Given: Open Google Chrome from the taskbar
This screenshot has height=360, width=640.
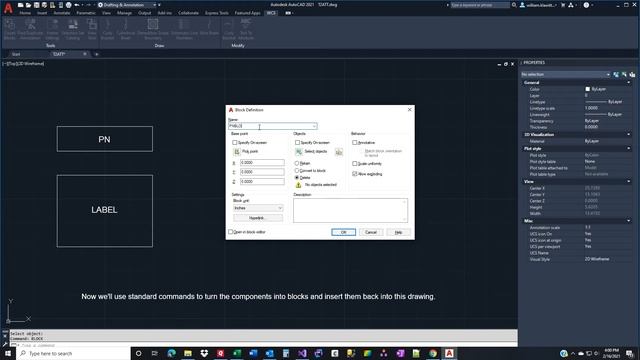Looking at the screenshot, I should (x=433, y=353).
